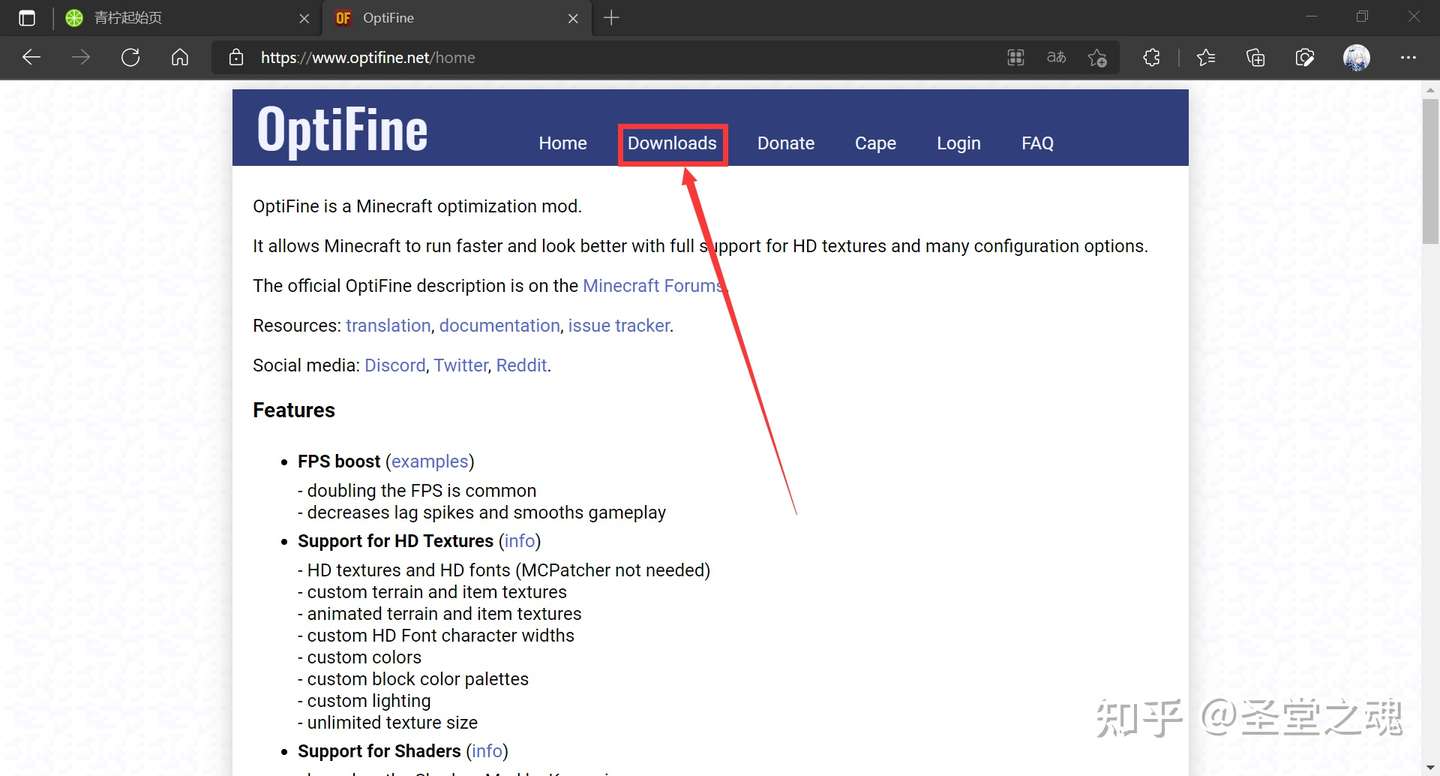Translate the page with the aあ icon
Screen dimensions: 1440x776
point(1056,57)
